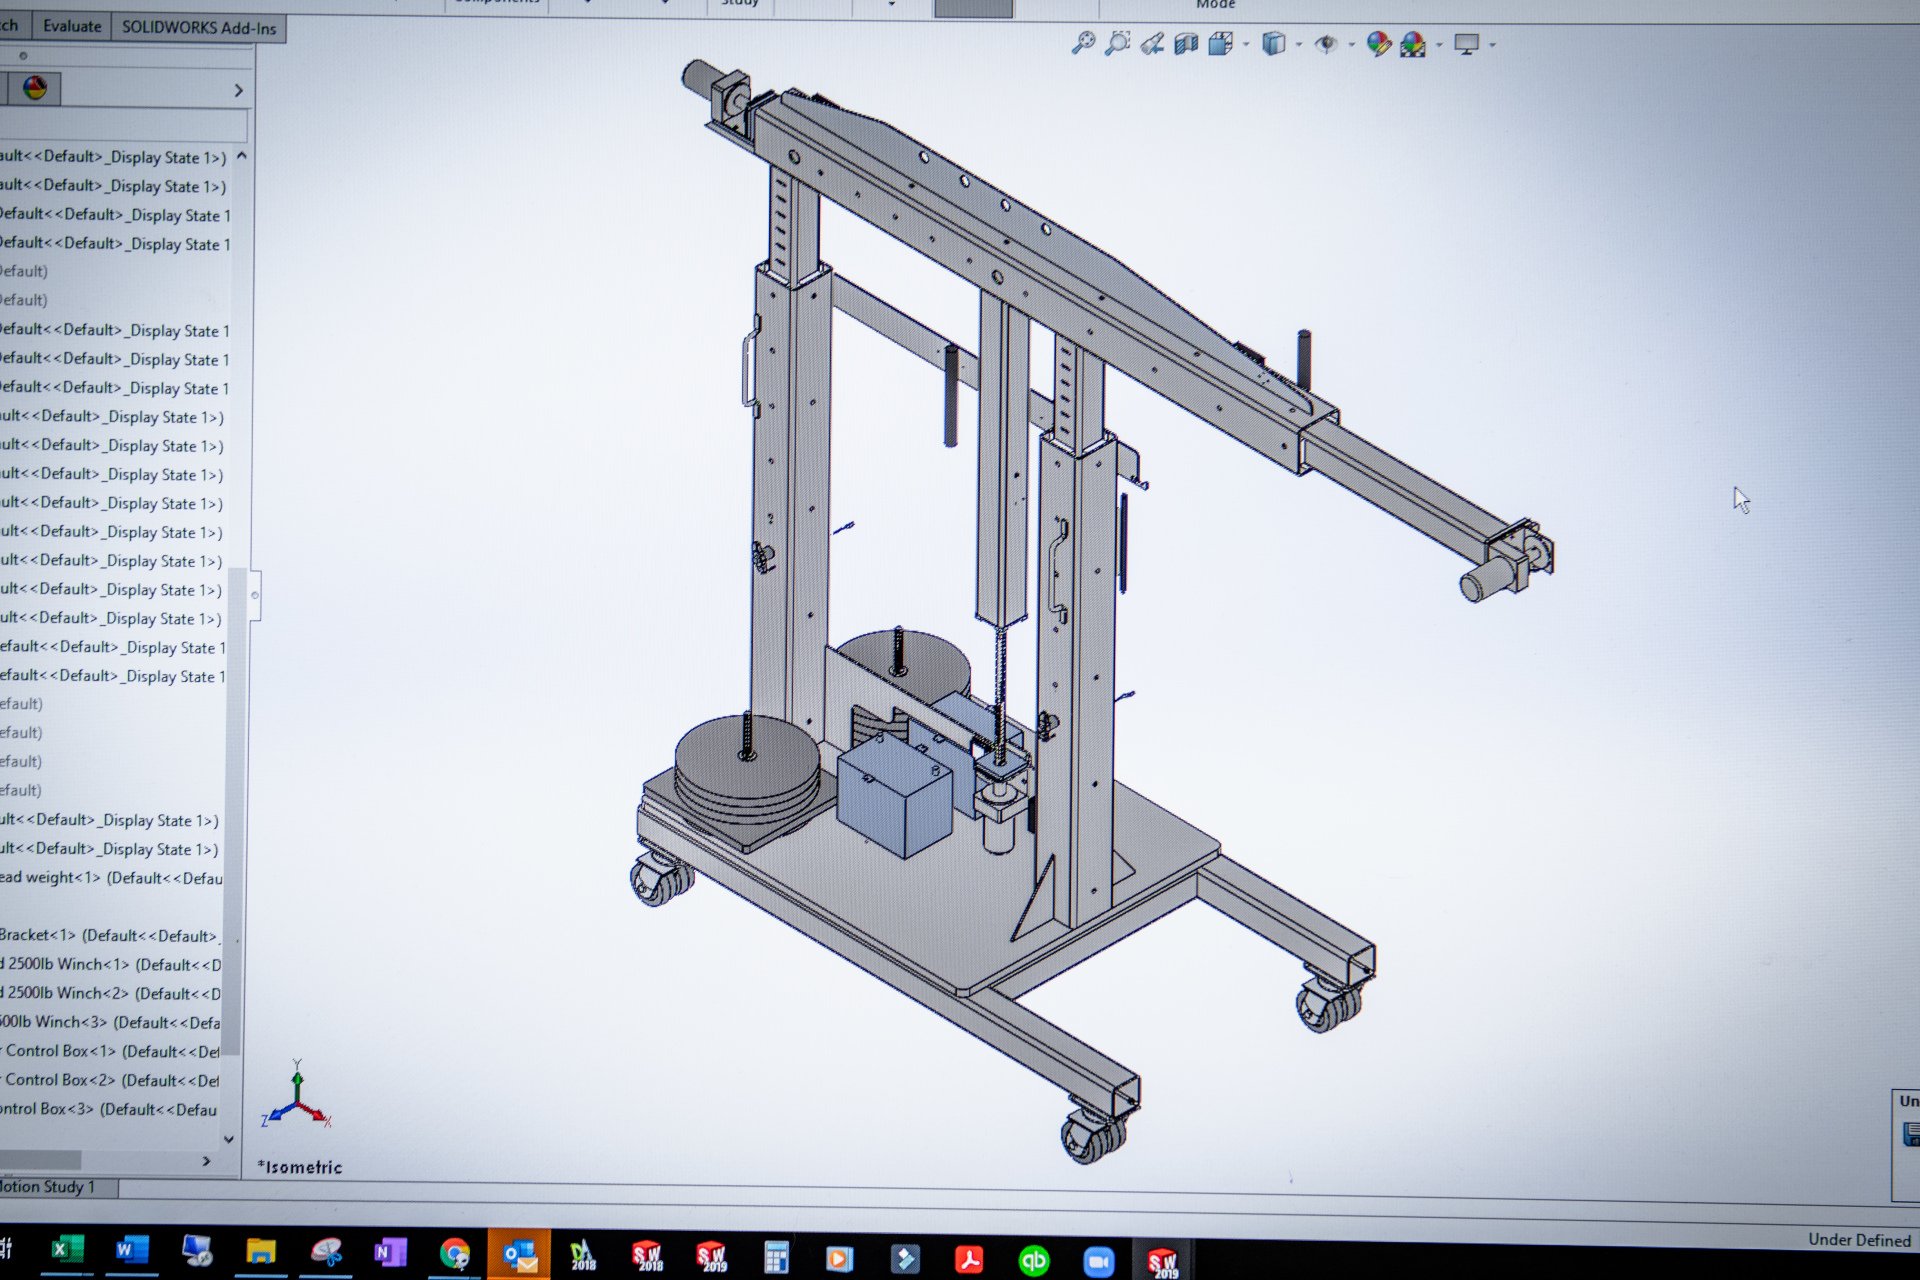Screen dimensions: 1920x1280
Task: Click the View Settings monitor icon
Action: pyautogui.click(x=1466, y=43)
